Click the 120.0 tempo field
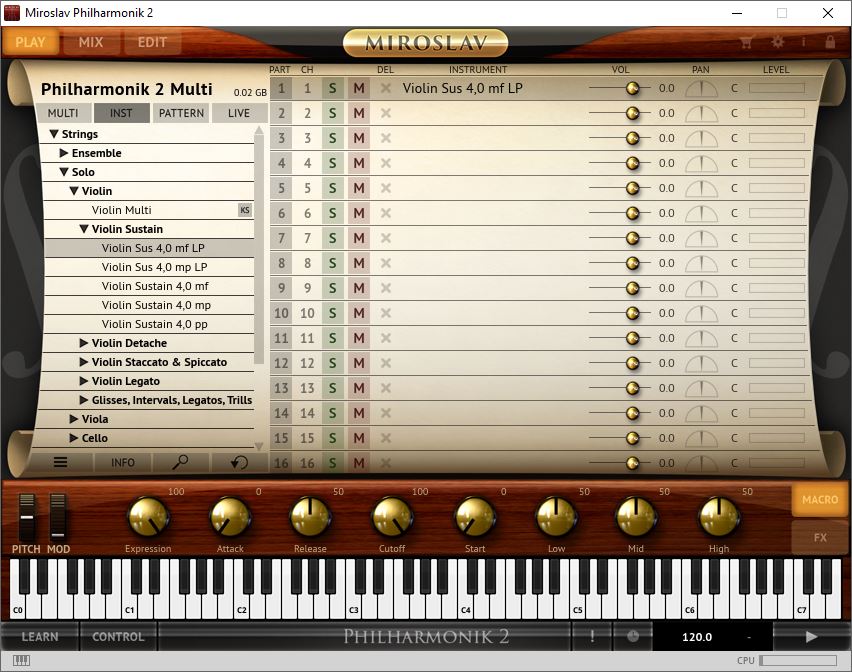Screen dimensions: 852x672 click(x=697, y=636)
